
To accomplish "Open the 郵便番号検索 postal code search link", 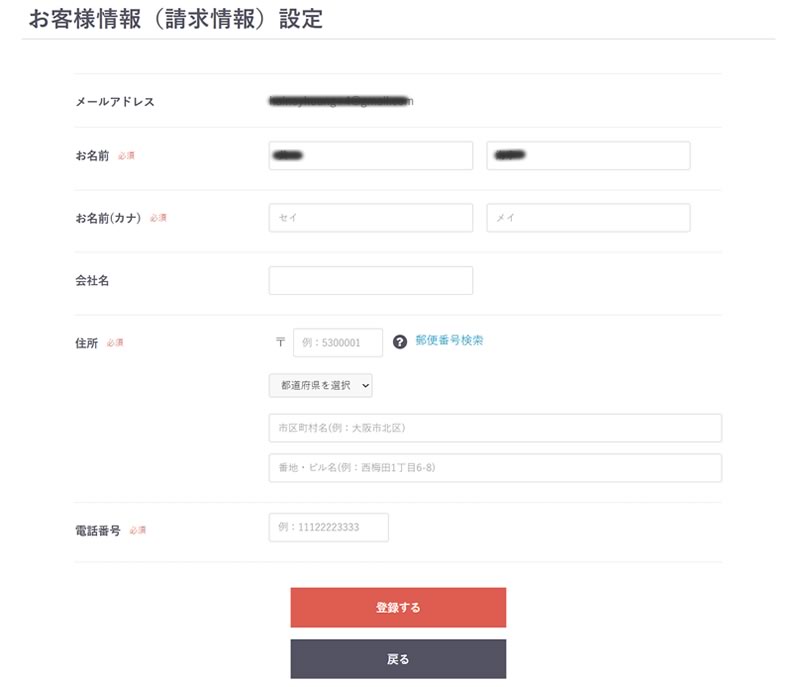I will pyautogui.click(x=449, y=340).
